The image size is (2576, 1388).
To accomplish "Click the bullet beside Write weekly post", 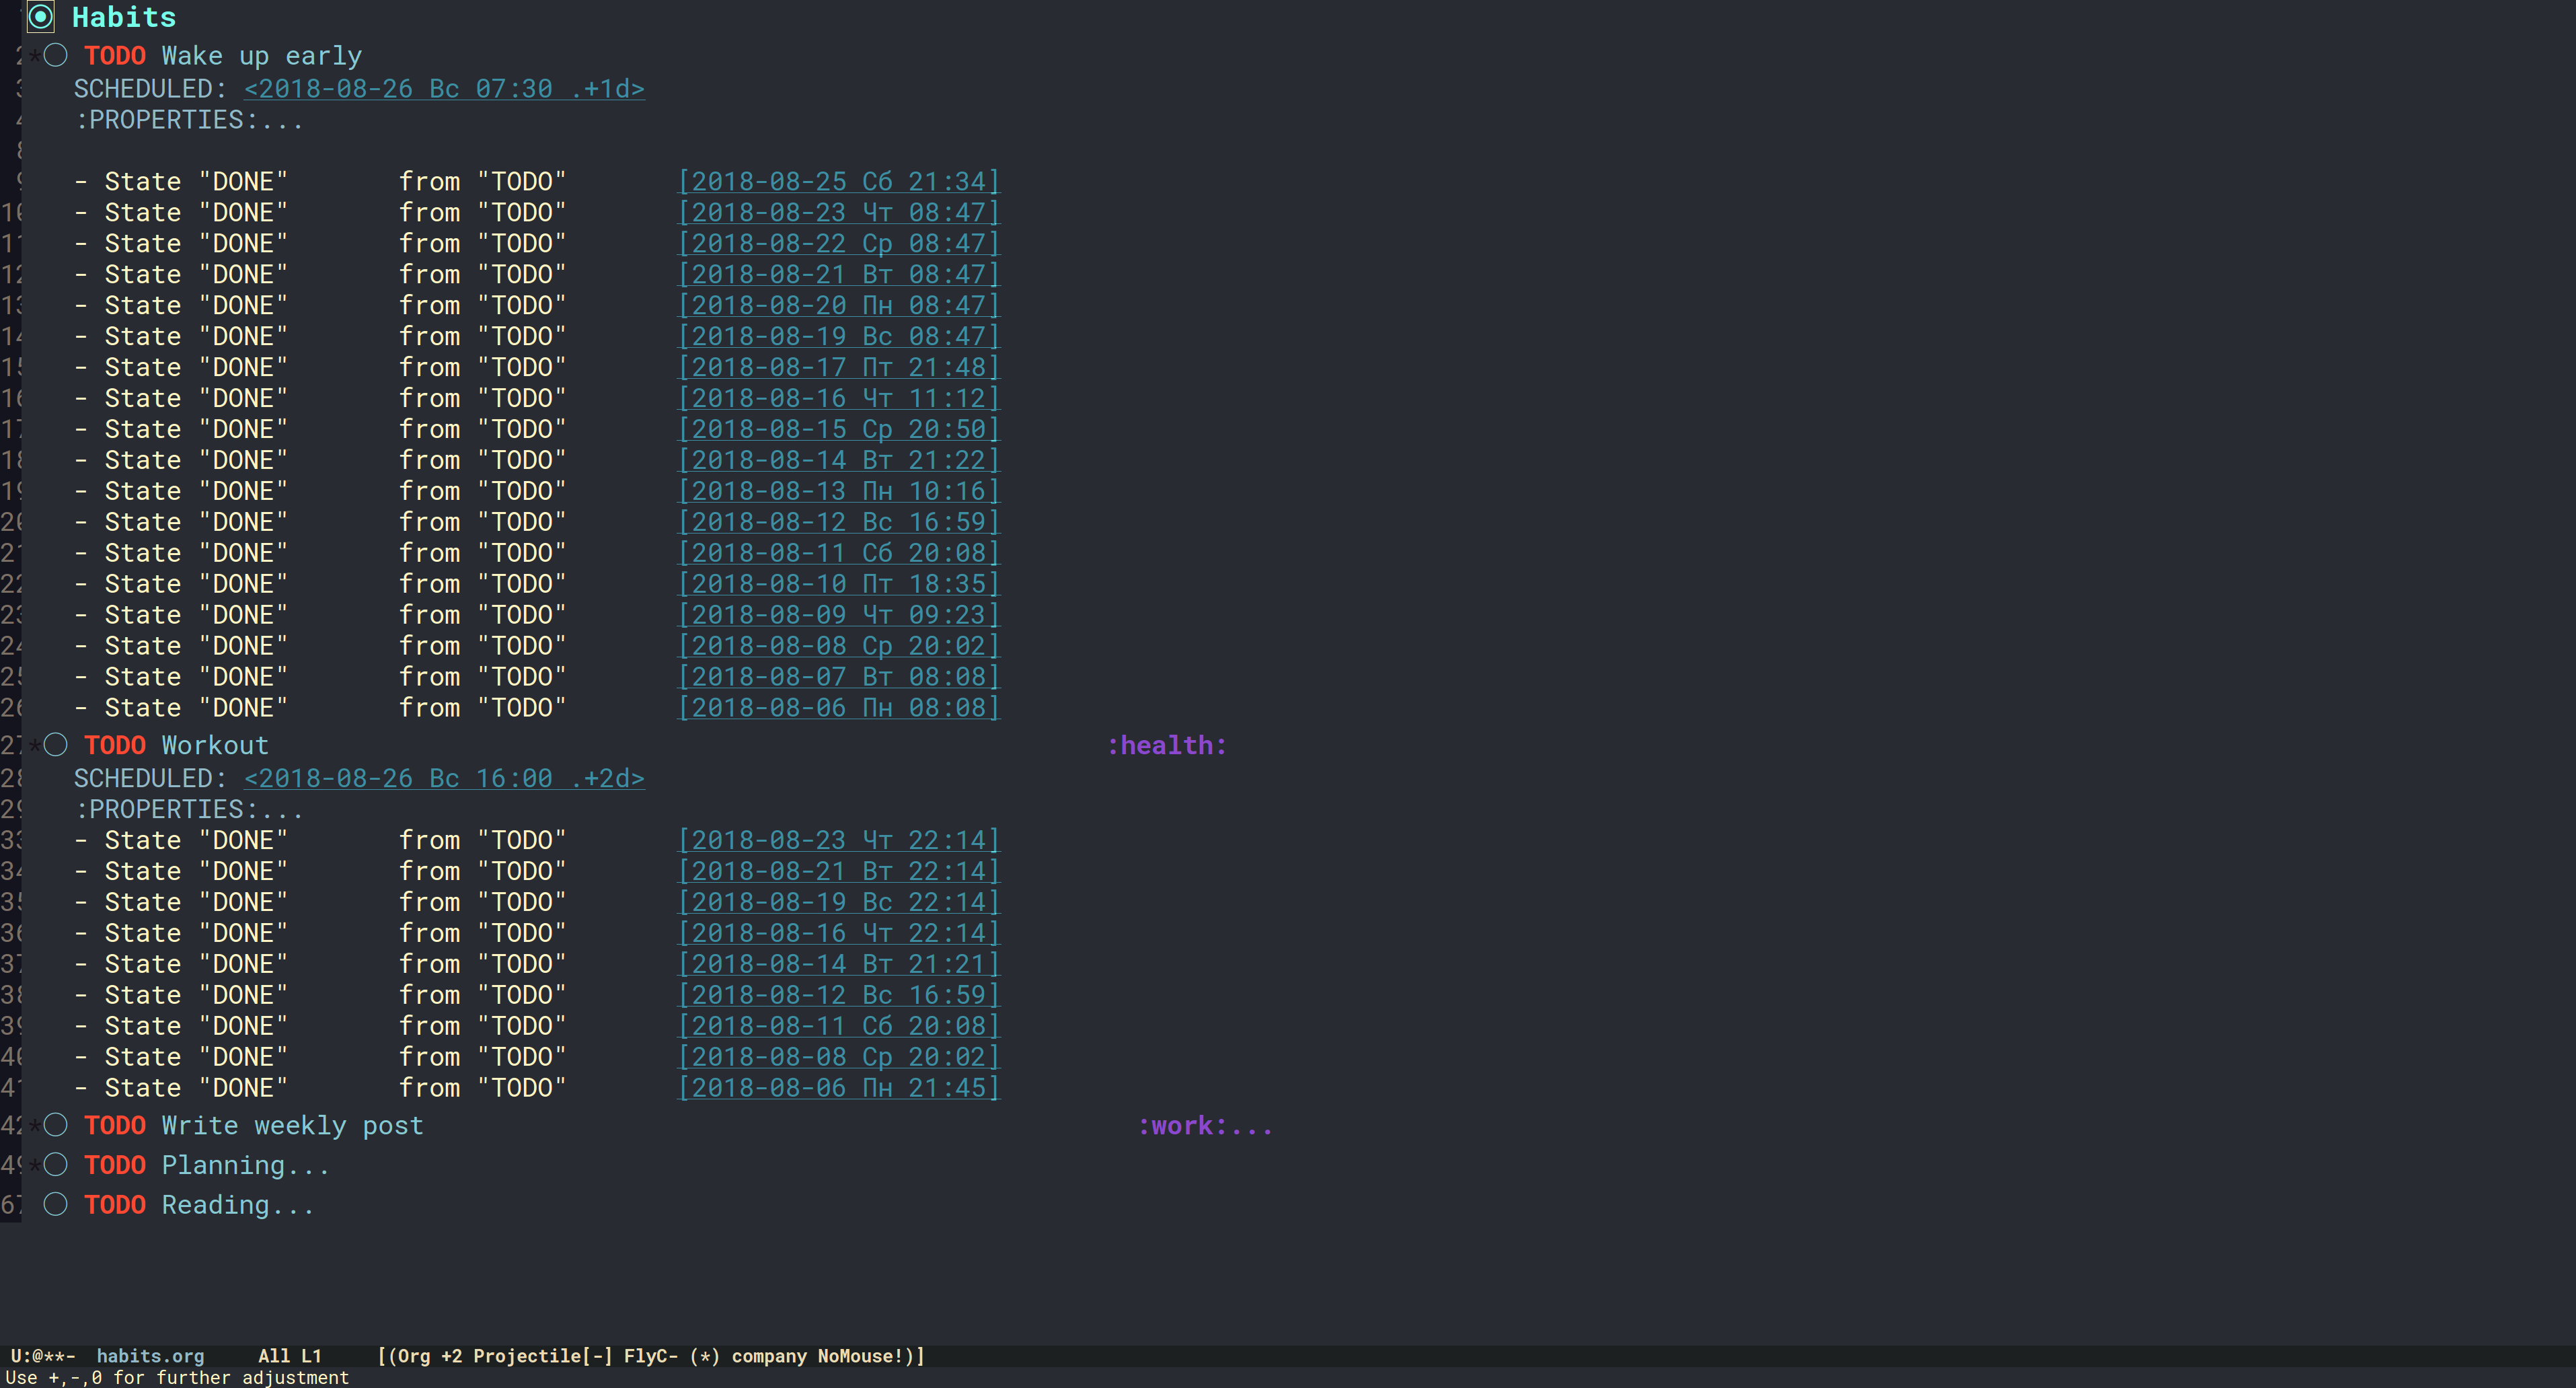I will tap(56, 1125).
